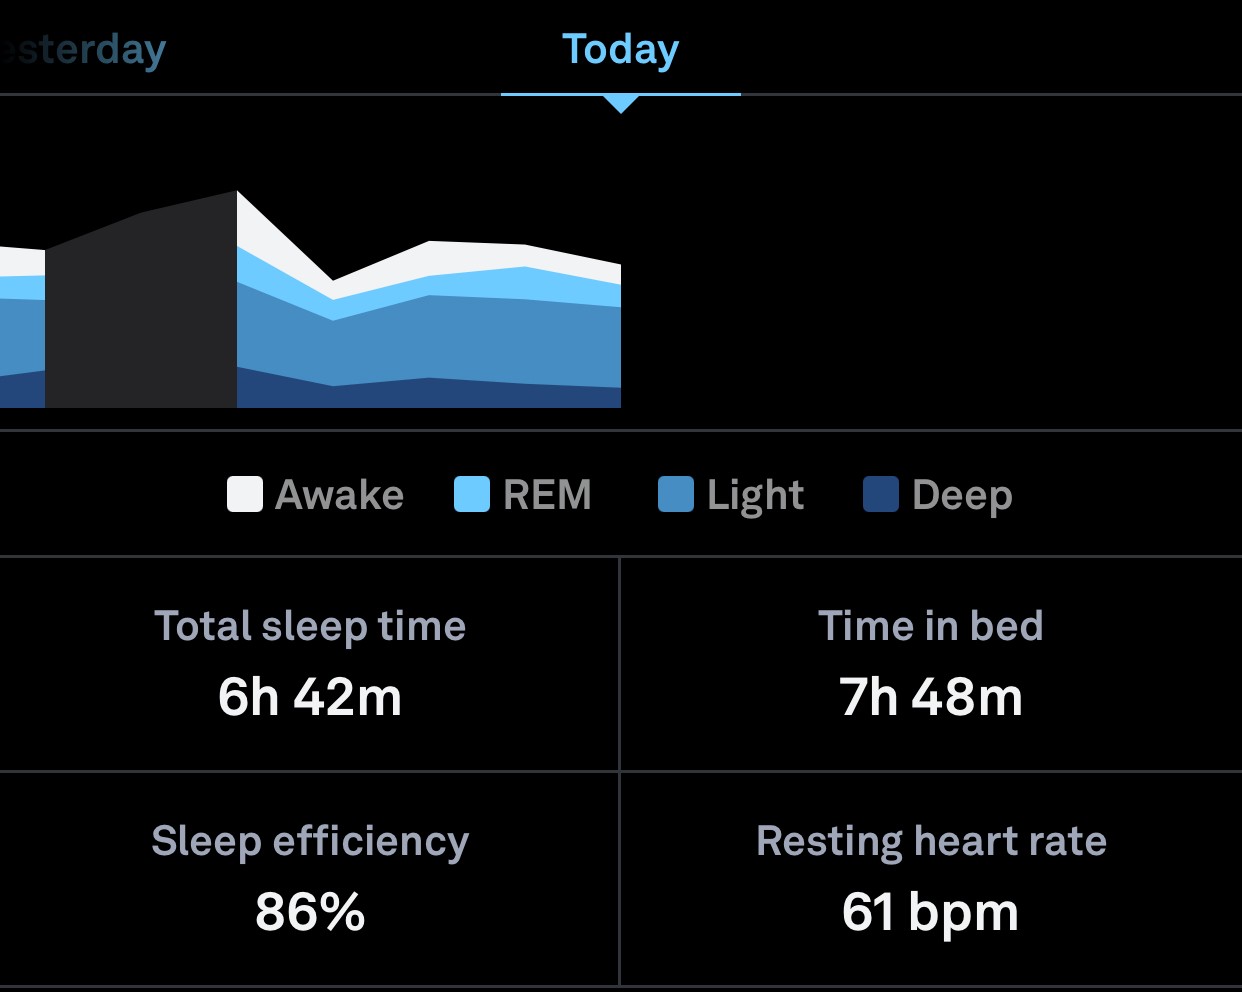Click the triangle indicator under Today
This screenshot has height=992, width=1242.
621,104
